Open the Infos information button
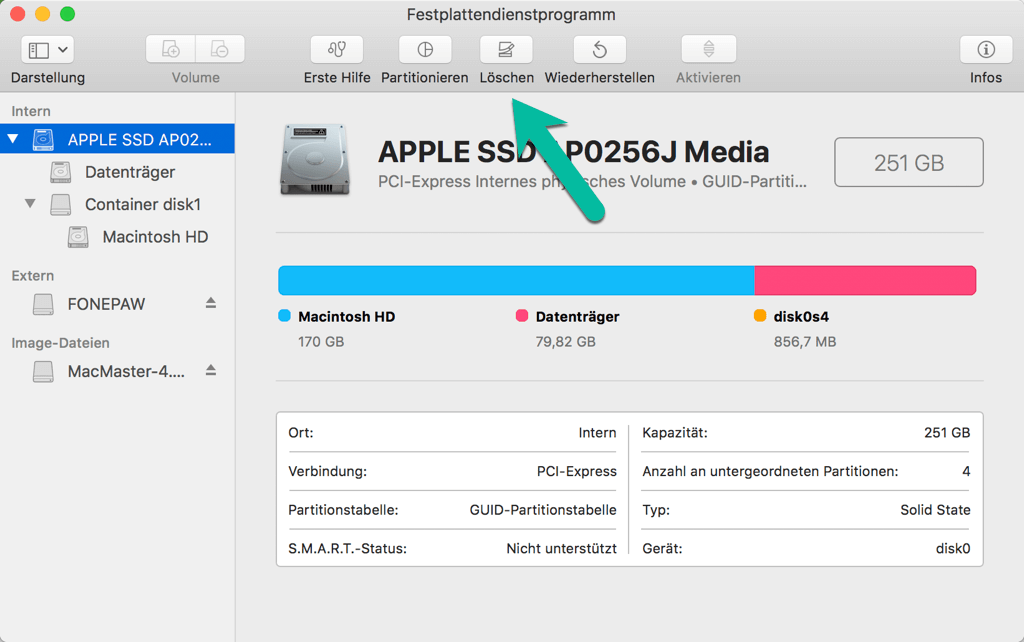This screenshot has height=642, width=1024. pos(986,49)
